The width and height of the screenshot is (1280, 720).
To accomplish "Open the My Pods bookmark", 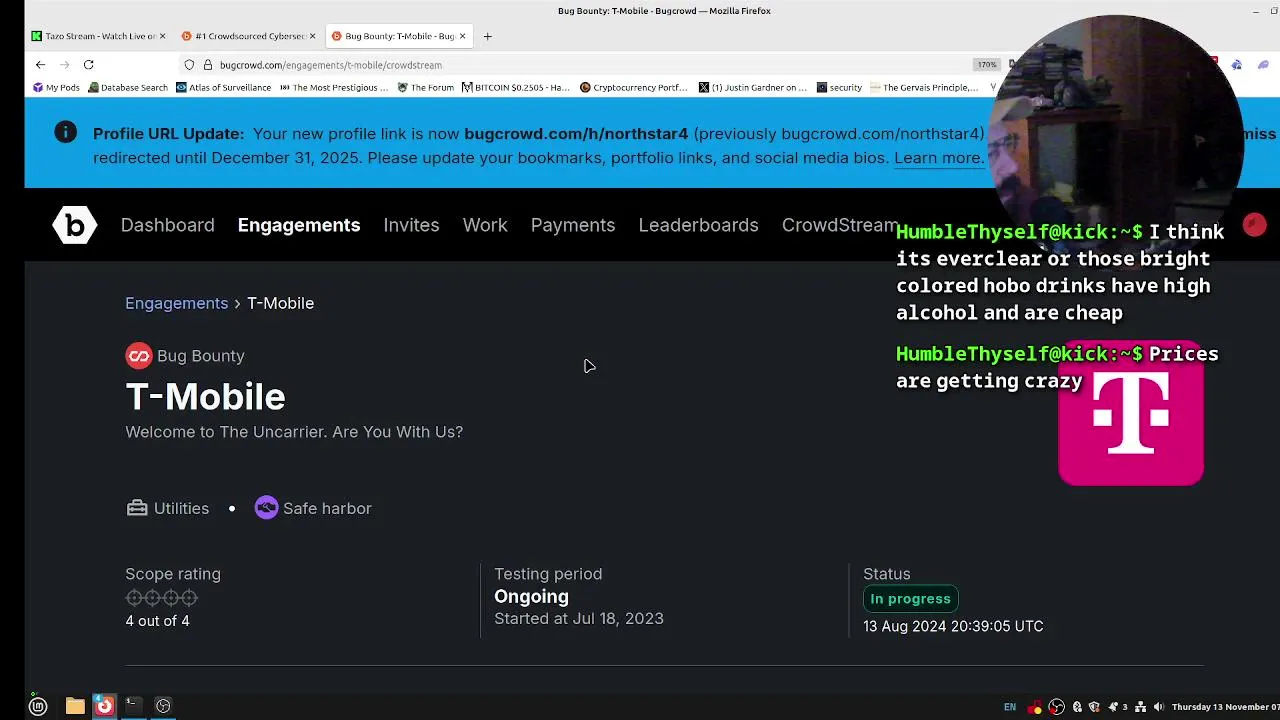I will tap(56, 88).
